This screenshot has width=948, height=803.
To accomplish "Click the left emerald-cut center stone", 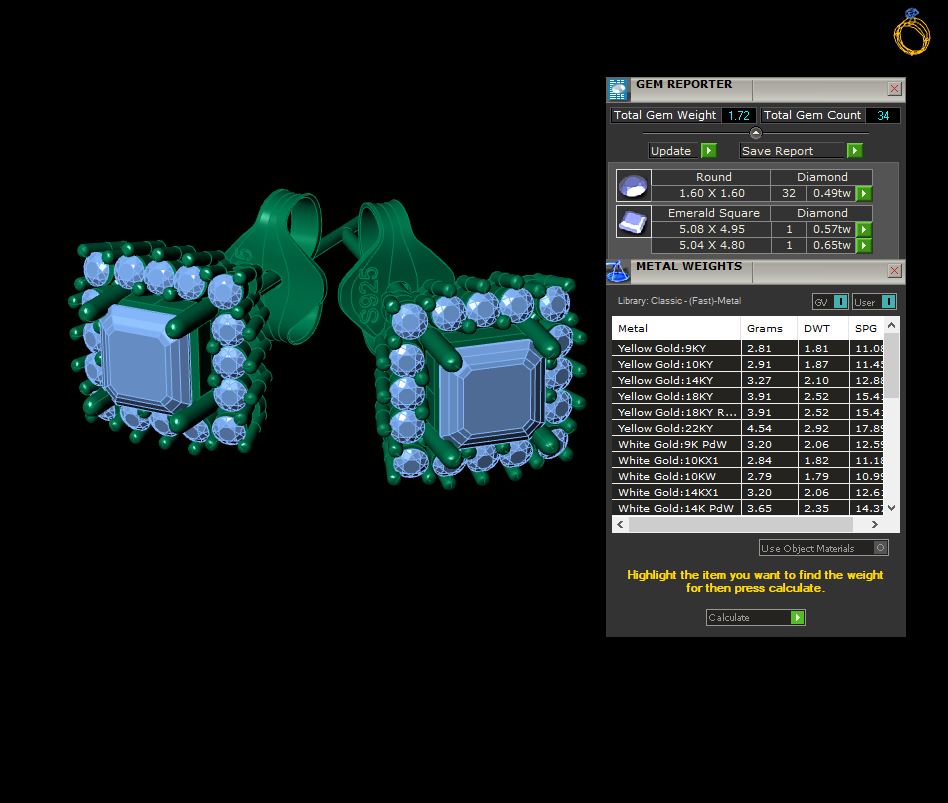I will pos(147,359).
